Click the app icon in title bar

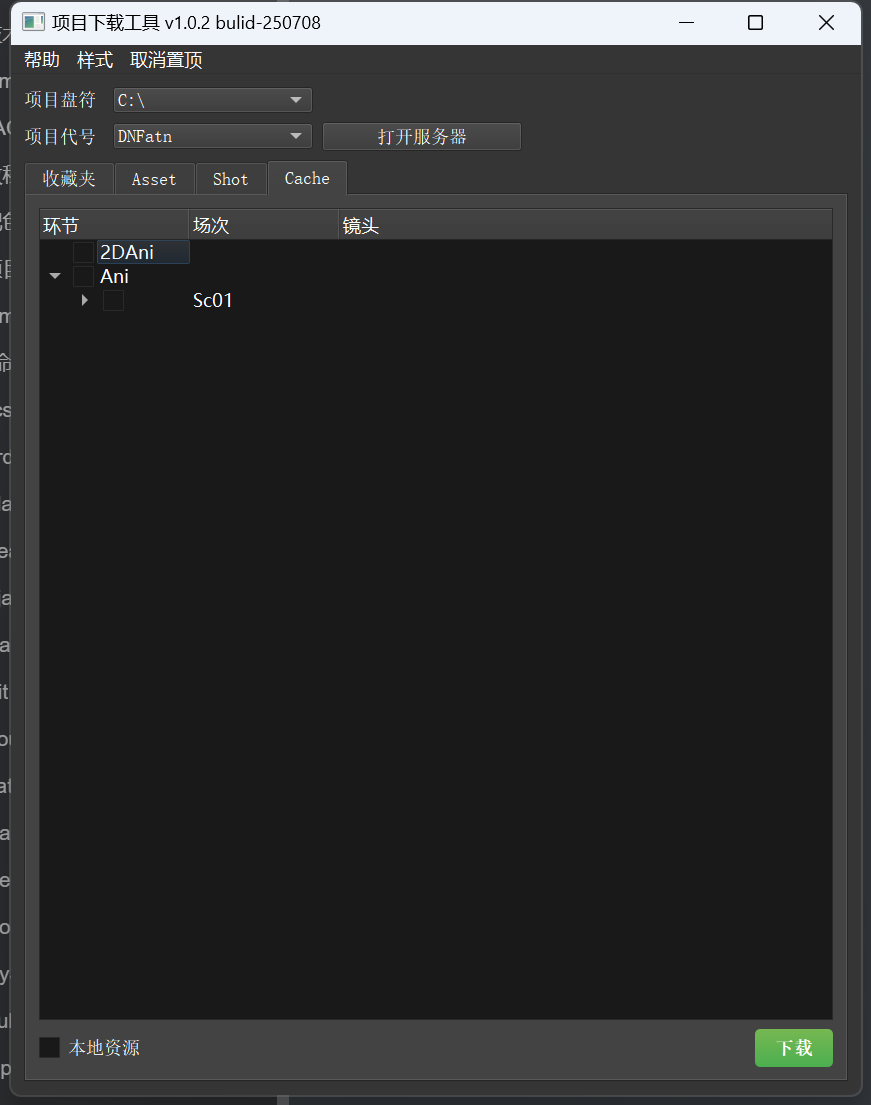pyautogui.click(x=33, y=23)
